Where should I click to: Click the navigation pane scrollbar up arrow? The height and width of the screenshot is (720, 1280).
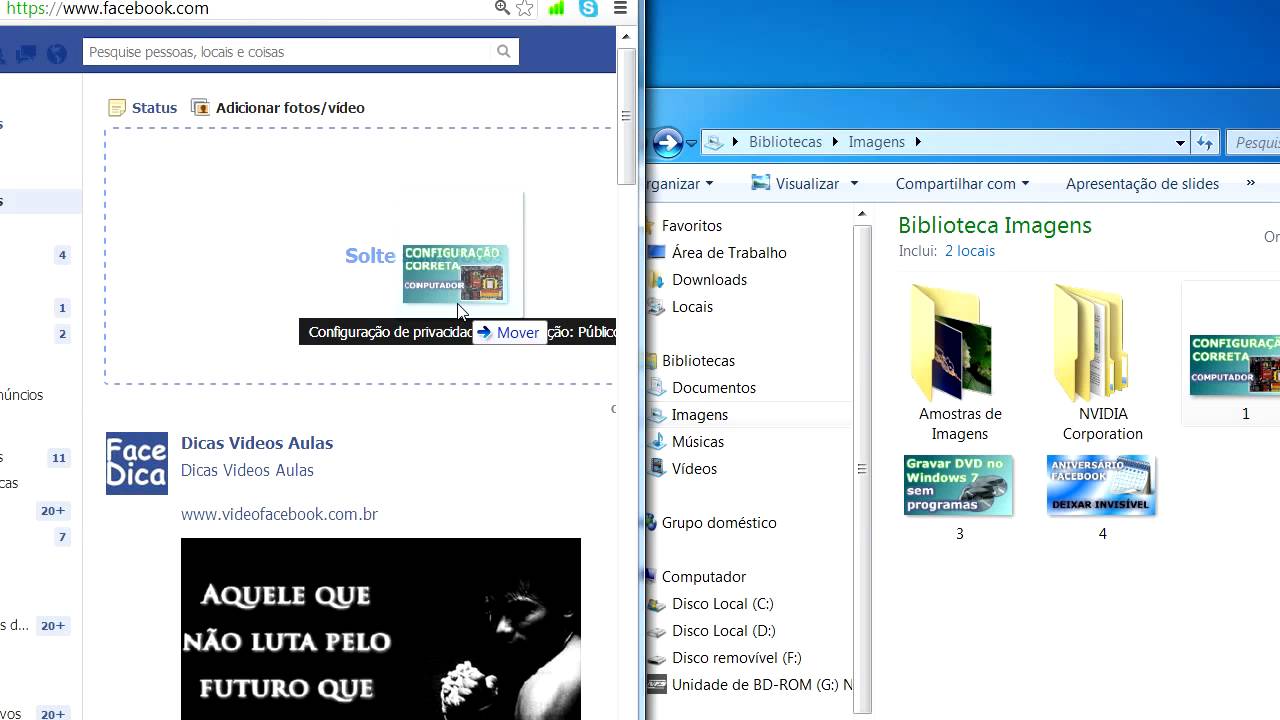[862, 213]
